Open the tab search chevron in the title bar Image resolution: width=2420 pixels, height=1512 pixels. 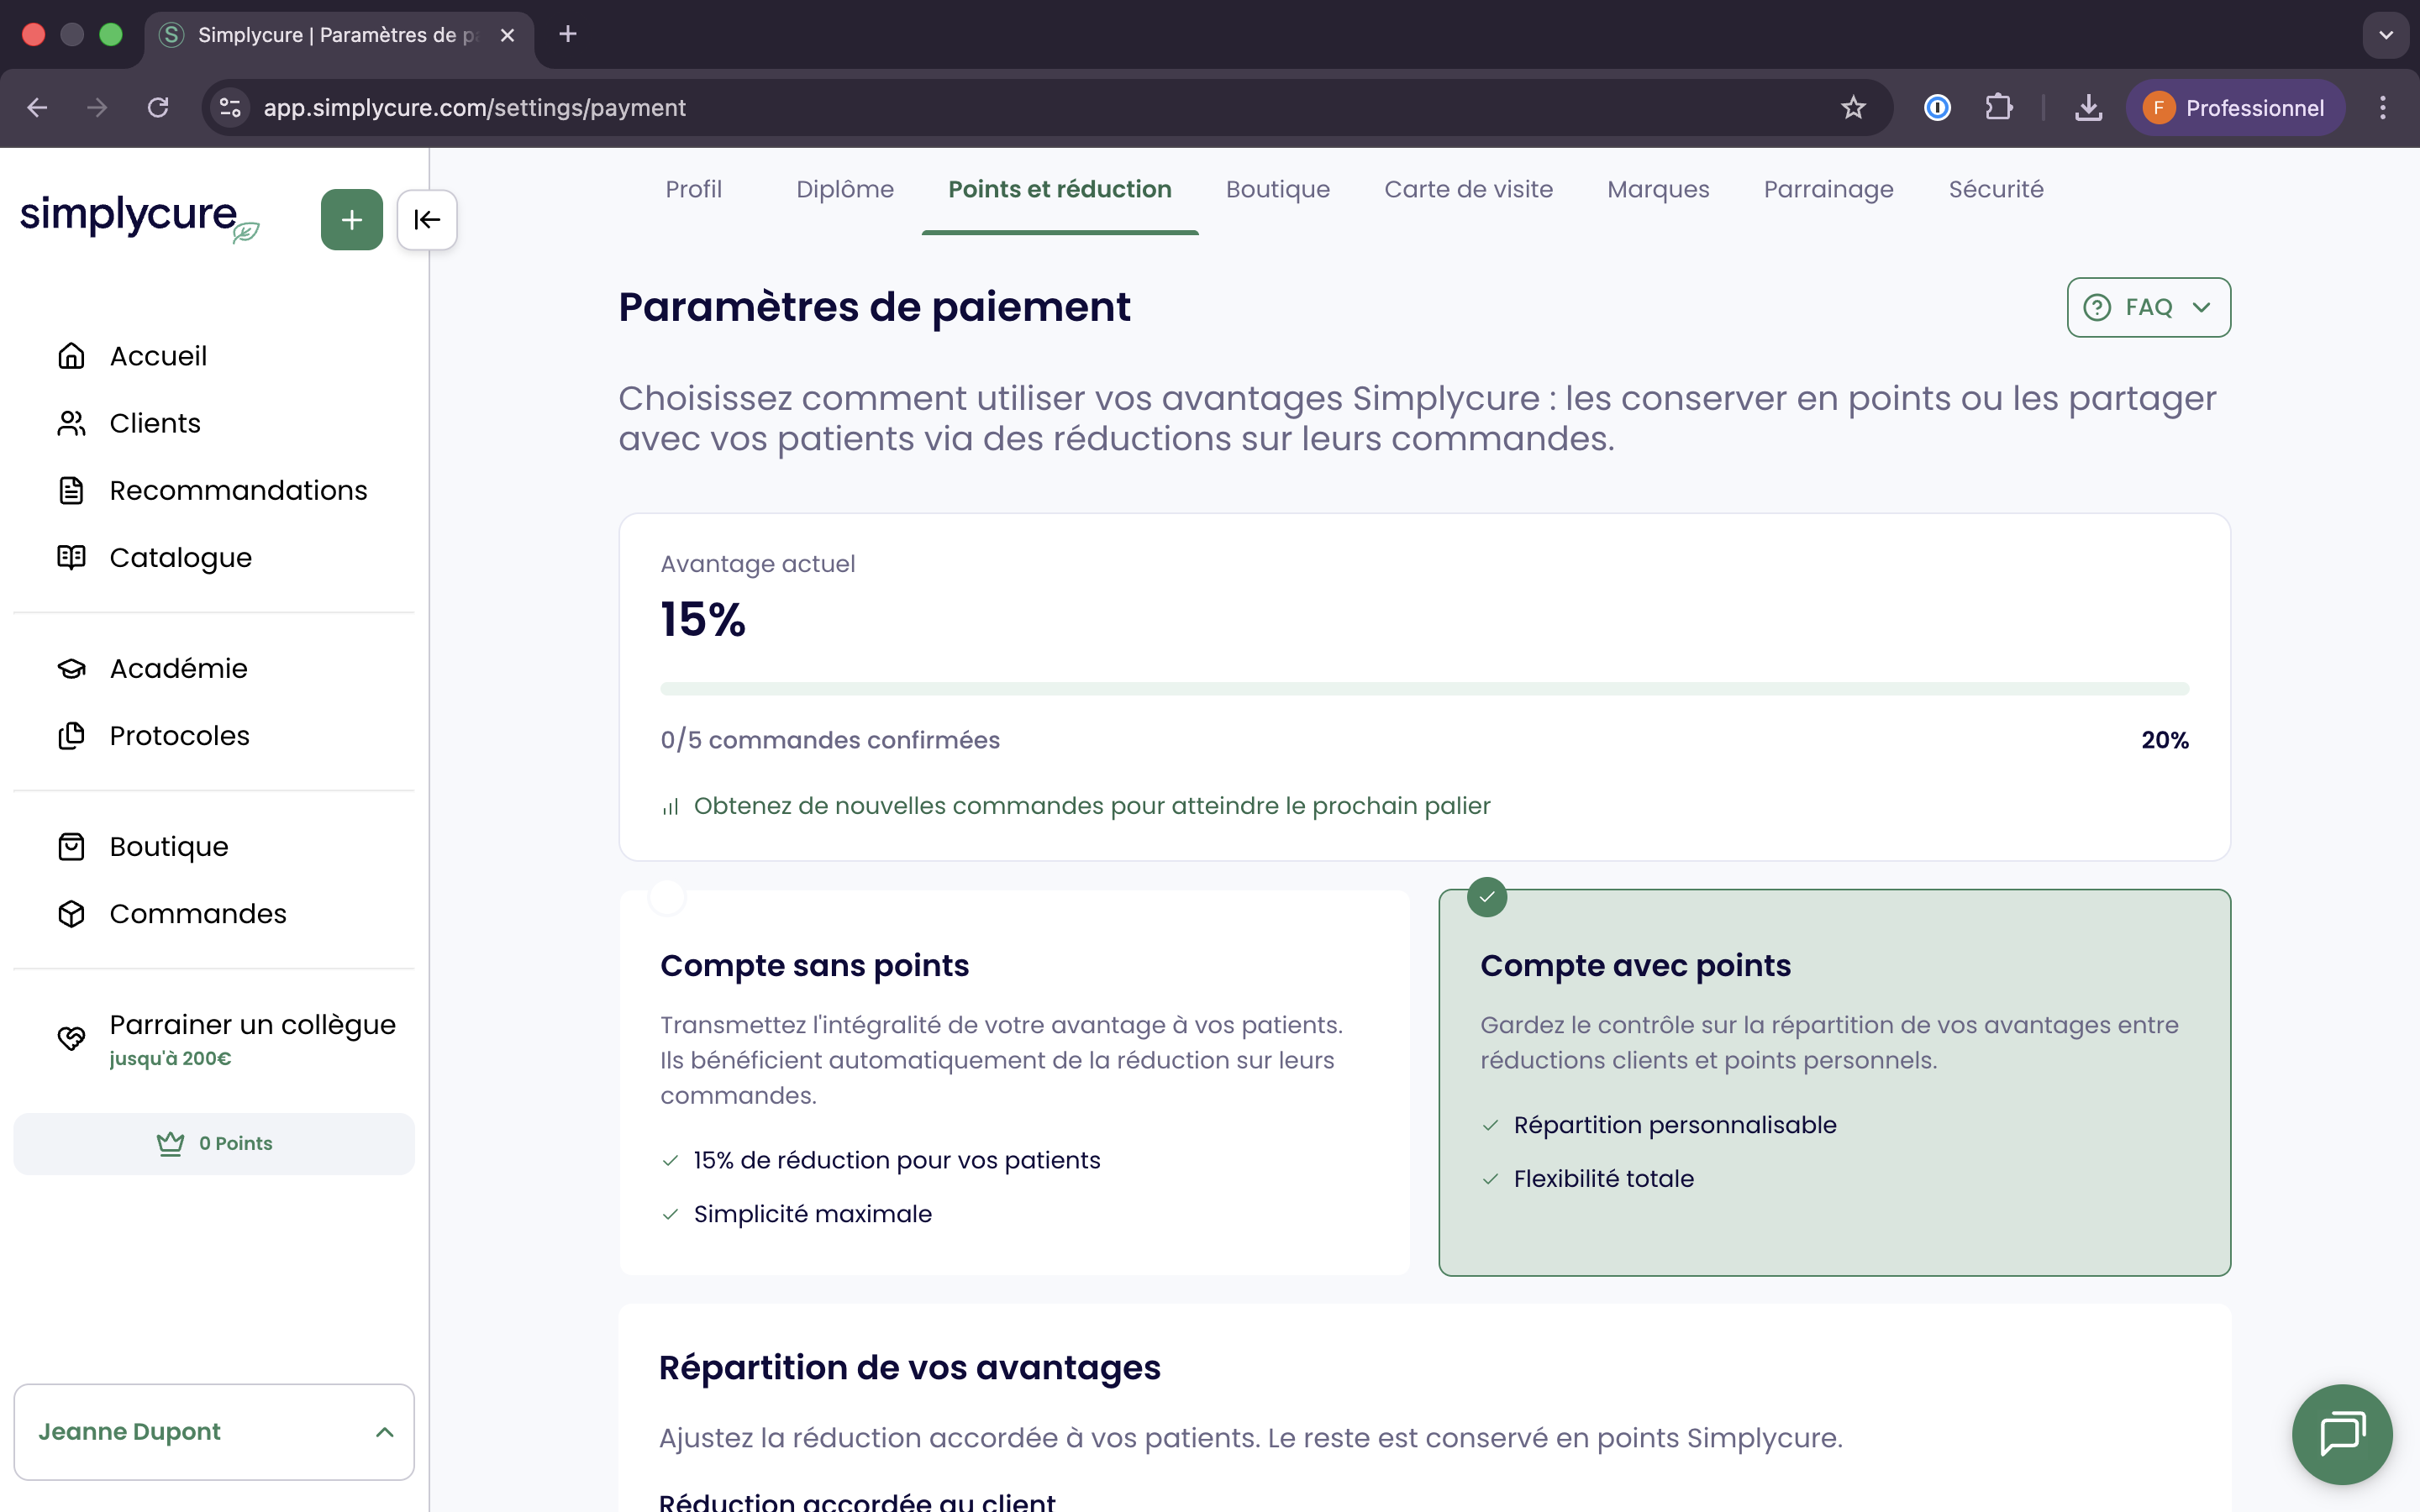(2386, 35)
